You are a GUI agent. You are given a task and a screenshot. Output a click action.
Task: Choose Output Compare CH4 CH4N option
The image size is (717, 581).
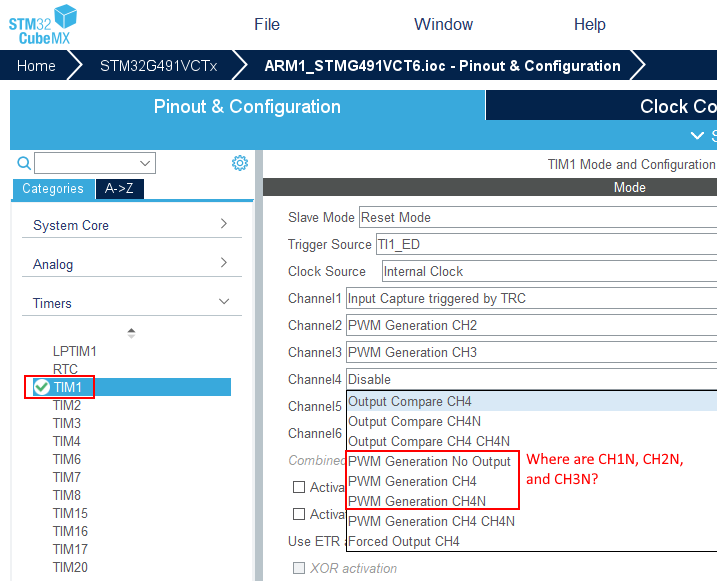coord(532,441)
